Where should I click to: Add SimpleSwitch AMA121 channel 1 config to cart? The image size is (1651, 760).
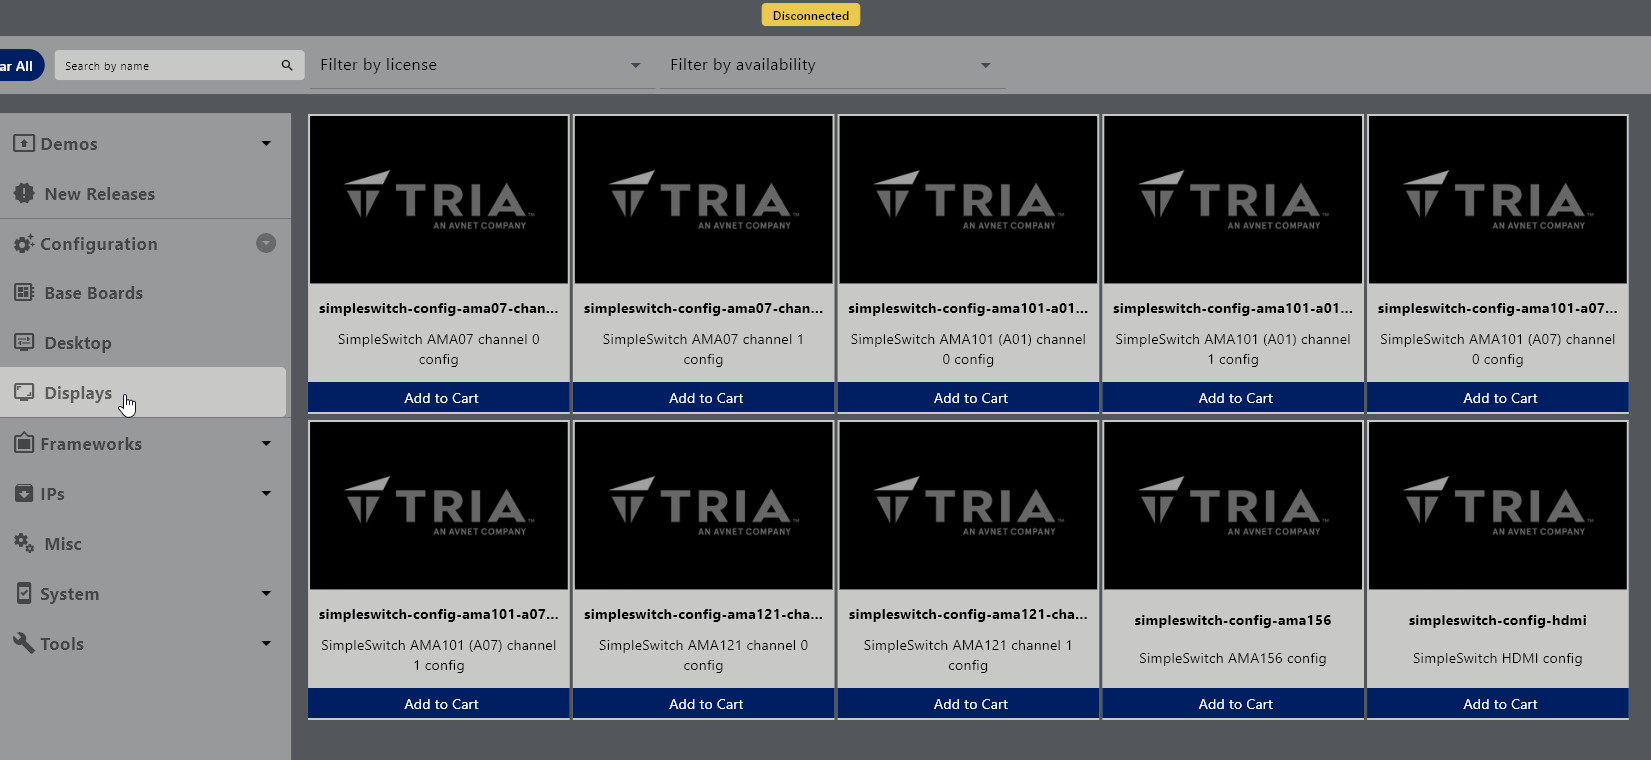tap(968, 704)
